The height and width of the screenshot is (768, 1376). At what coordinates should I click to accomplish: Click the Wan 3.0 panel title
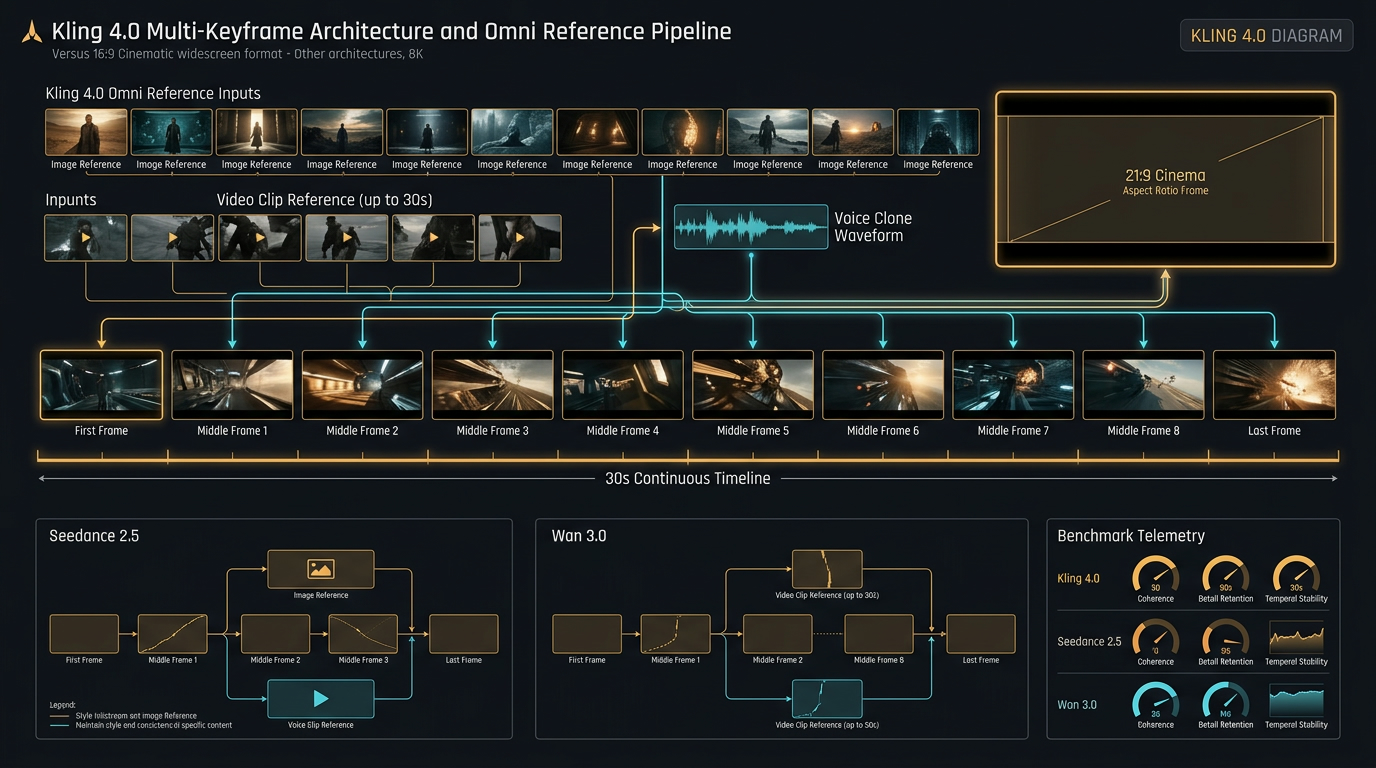tap(579, 536)
